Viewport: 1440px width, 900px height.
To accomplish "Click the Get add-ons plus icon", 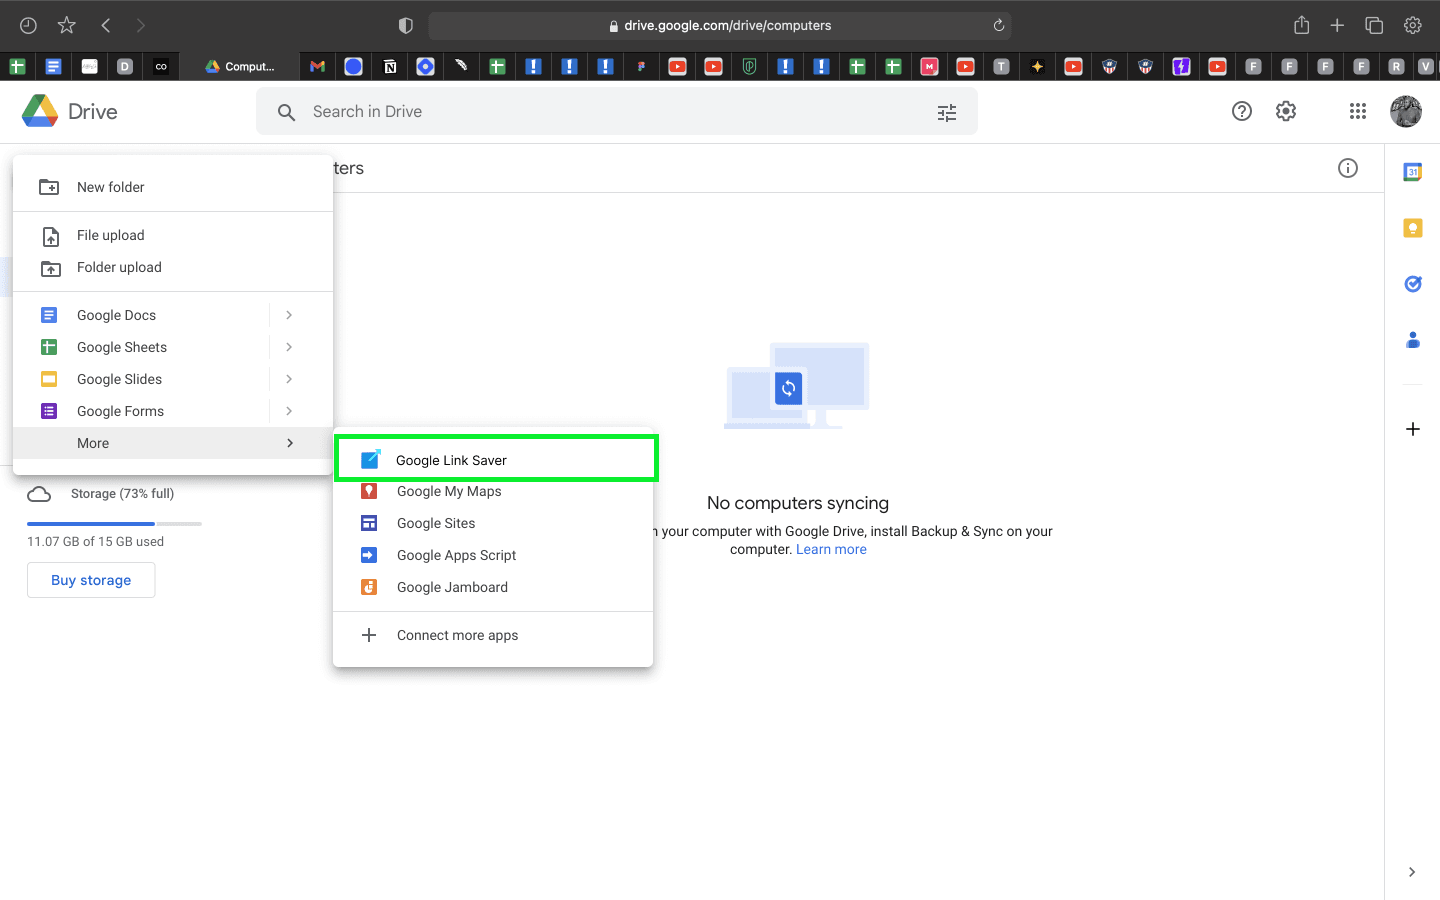I will (x=1412, y=429).
